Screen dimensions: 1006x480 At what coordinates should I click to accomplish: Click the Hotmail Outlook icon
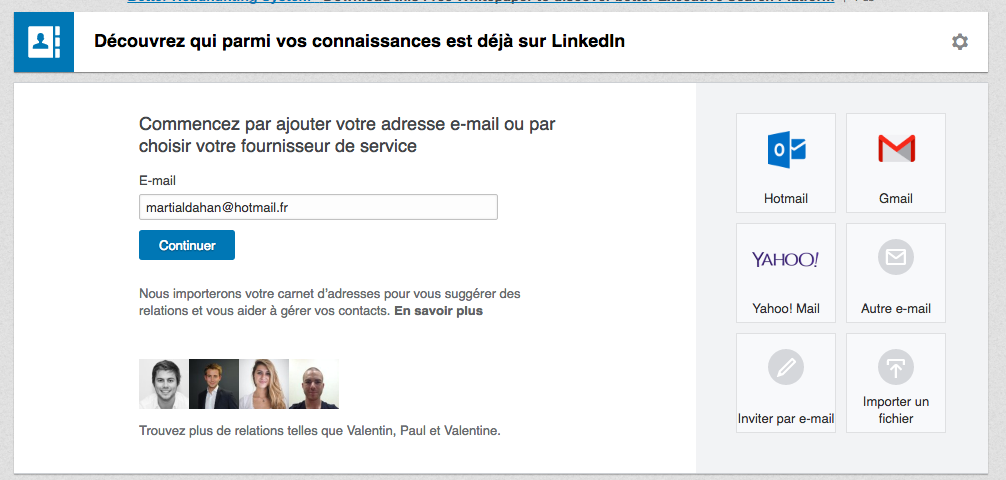[x=785, y=149]
